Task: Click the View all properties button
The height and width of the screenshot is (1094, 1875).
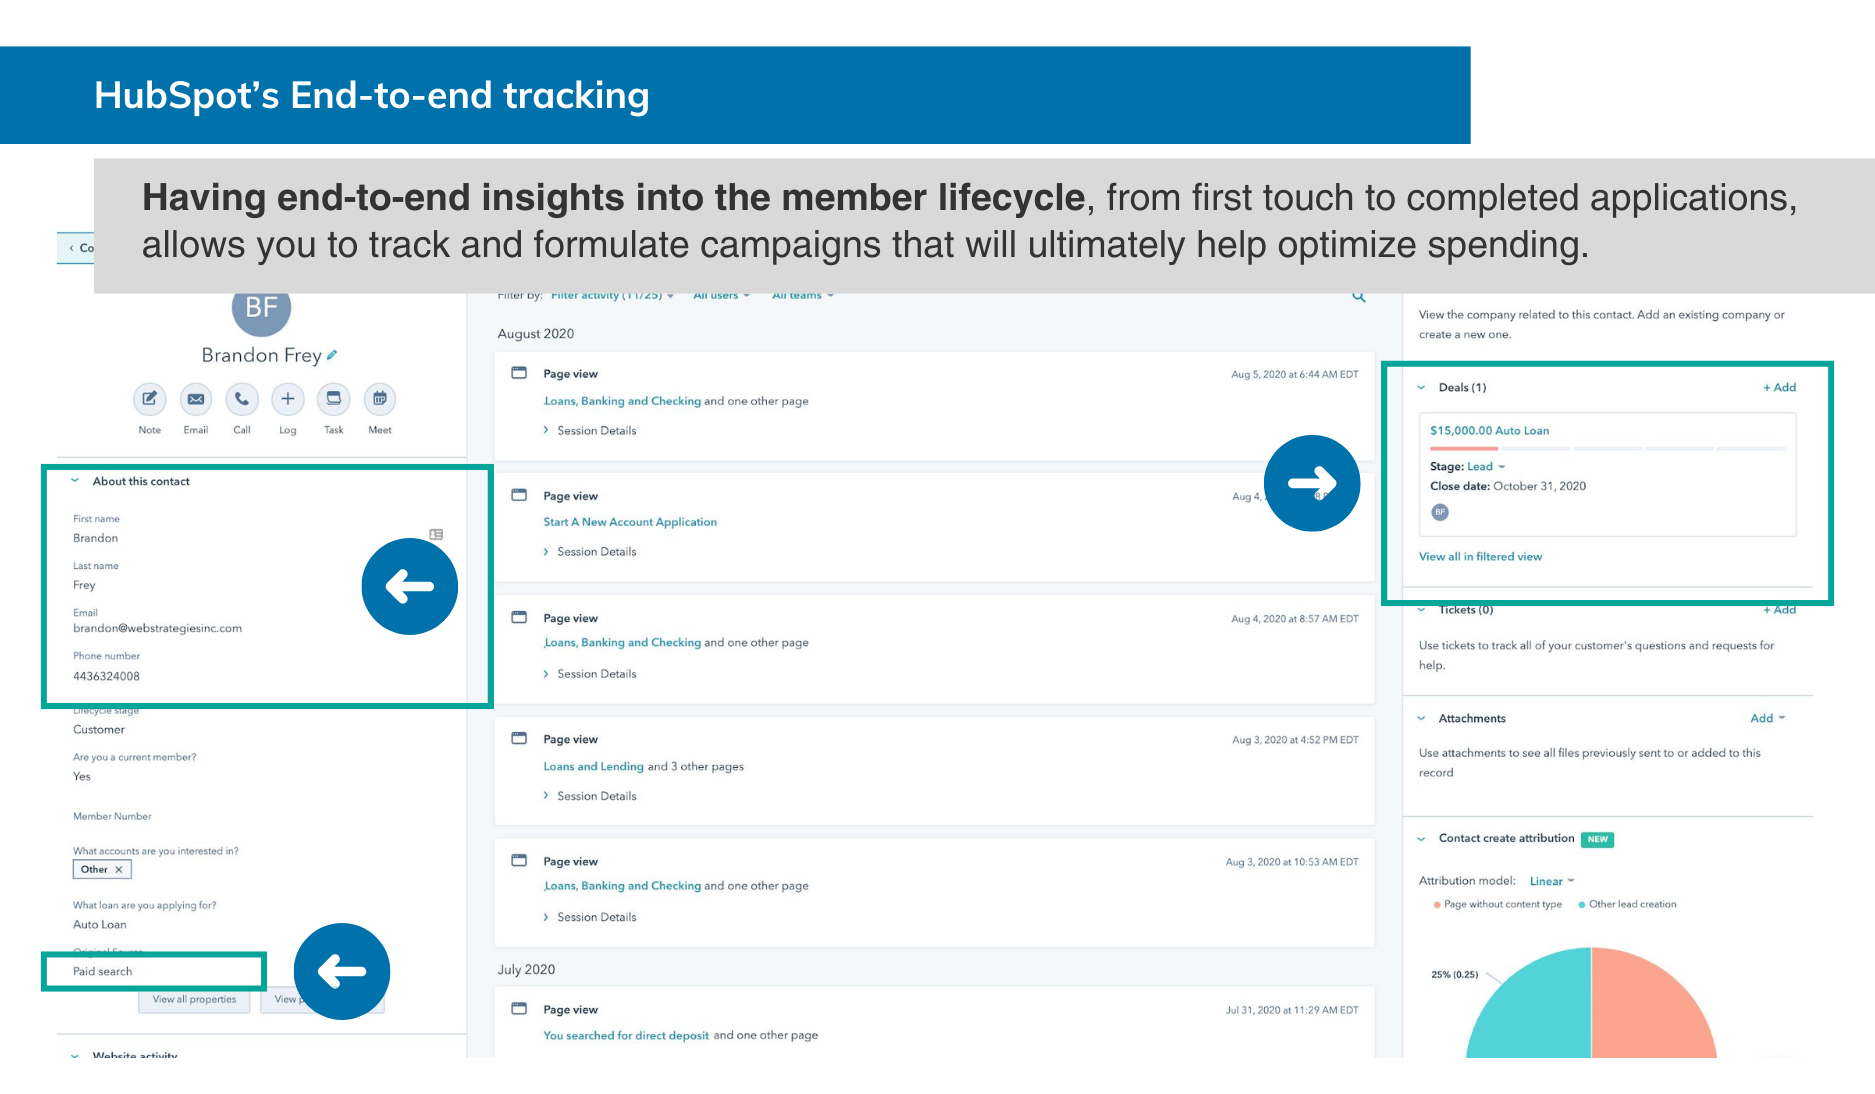Action: point(194,999)
